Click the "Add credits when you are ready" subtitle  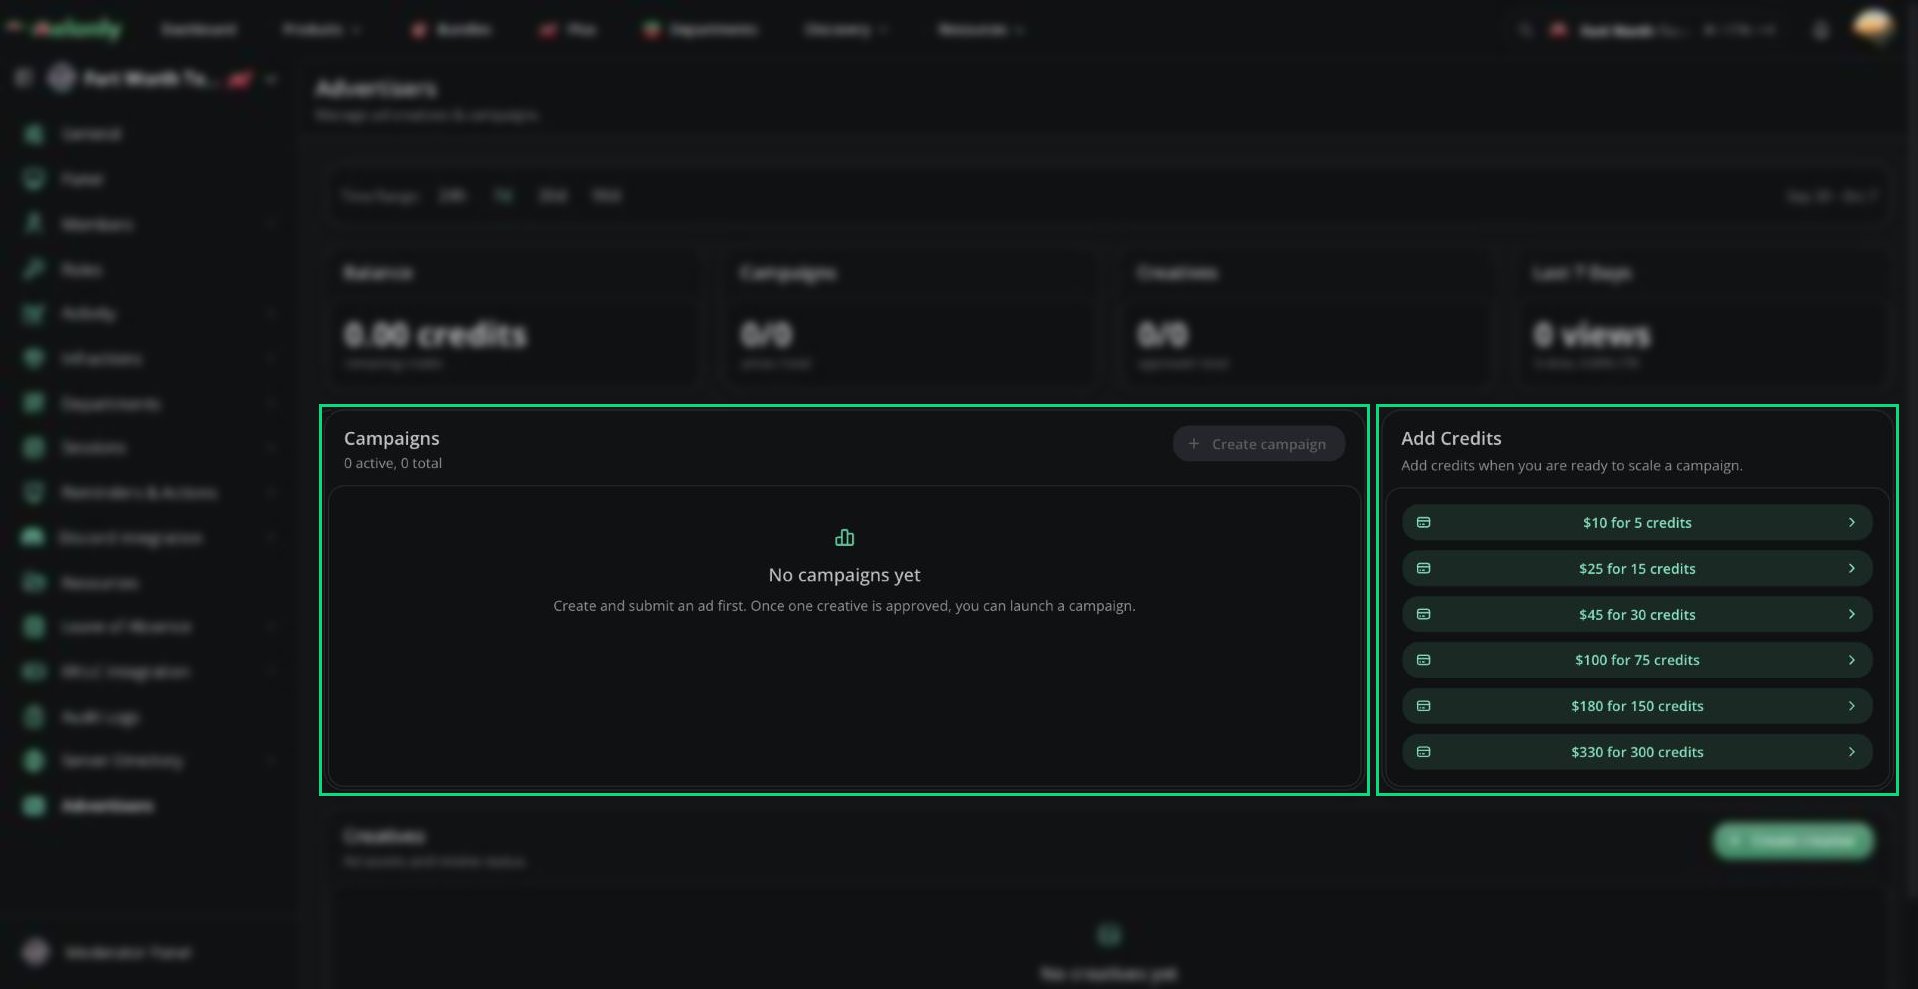[1571, 466]
